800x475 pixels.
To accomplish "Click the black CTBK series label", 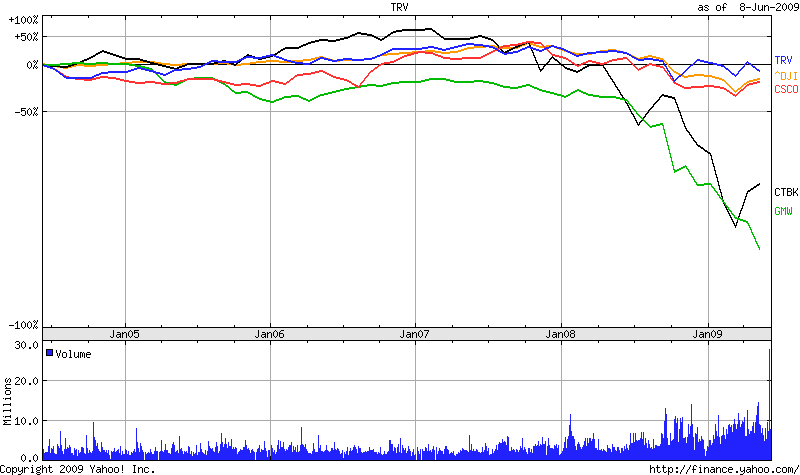I will [x=786, y=191].
